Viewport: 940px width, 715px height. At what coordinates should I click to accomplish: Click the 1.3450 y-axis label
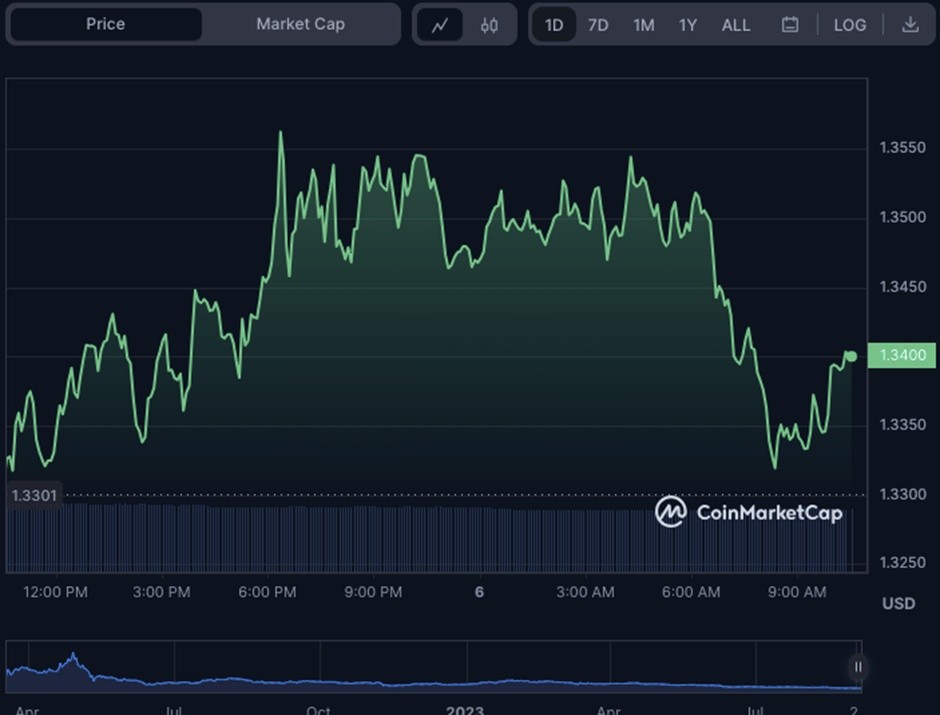(x=902, y=286)
